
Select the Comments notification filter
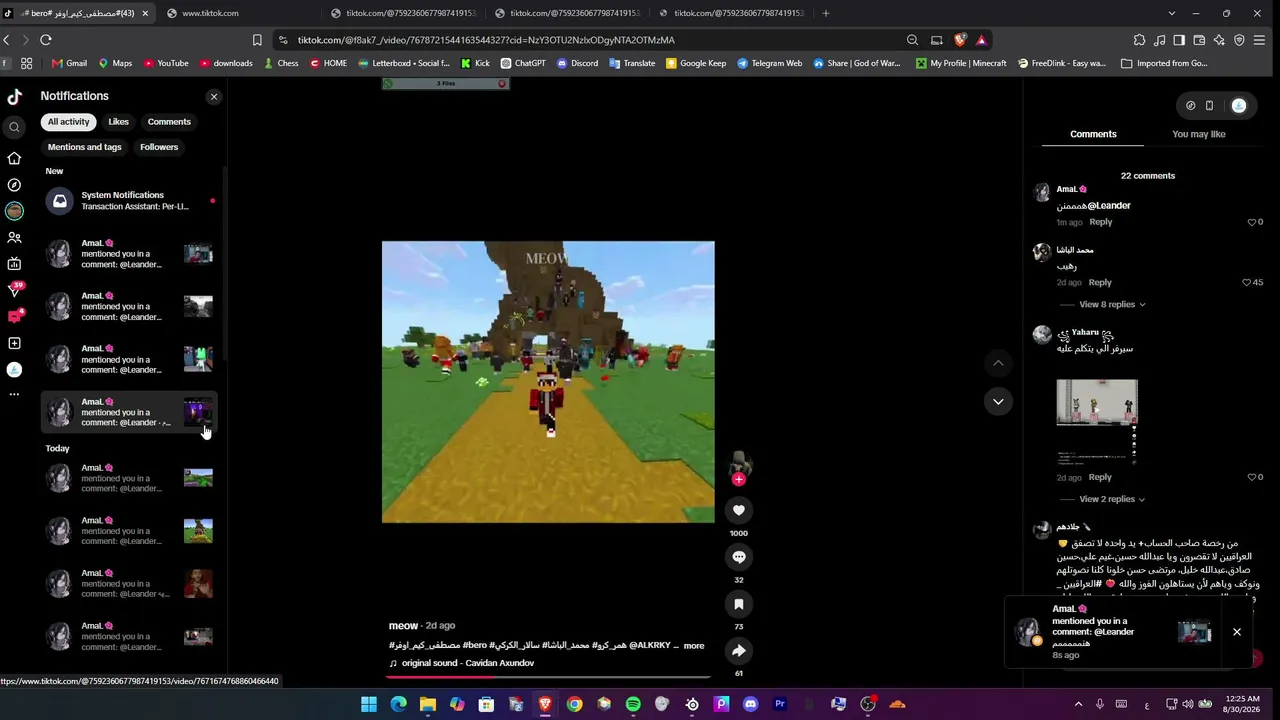point(169,122)
